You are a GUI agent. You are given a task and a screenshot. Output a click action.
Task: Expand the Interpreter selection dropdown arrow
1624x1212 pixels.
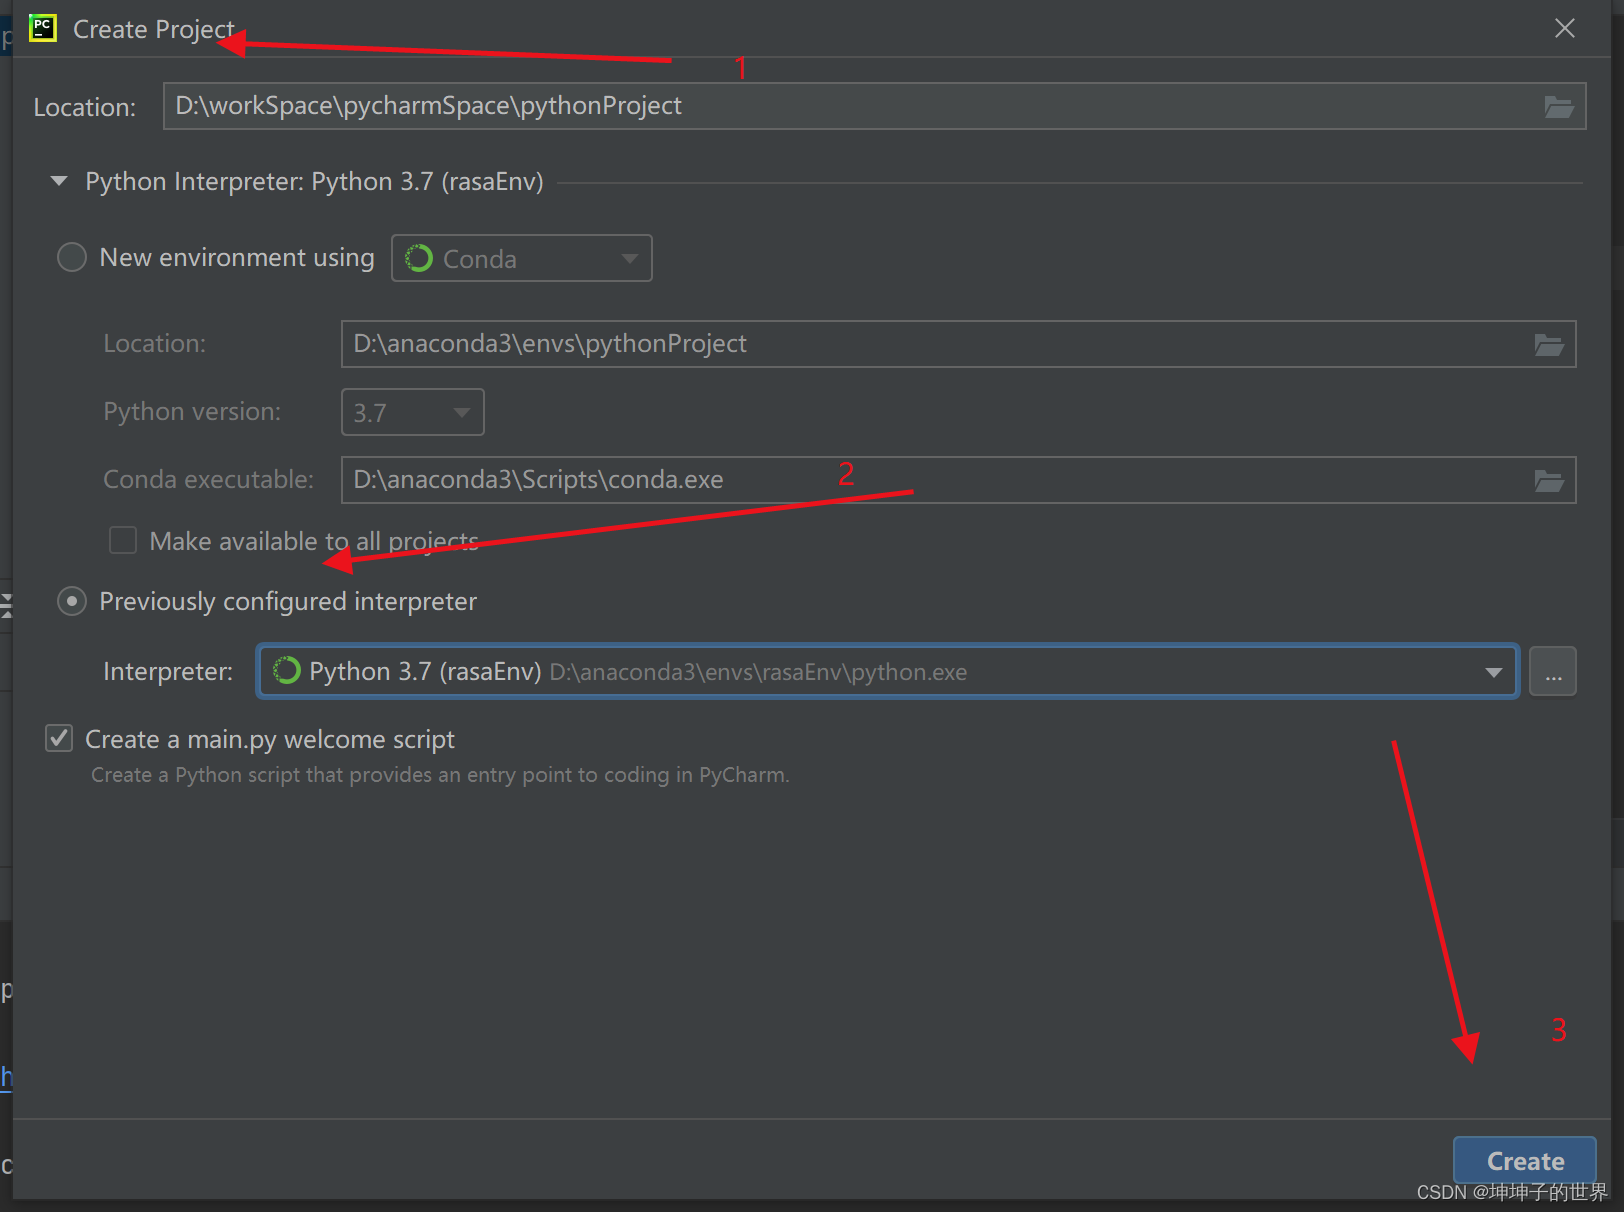click(1493, 671)
